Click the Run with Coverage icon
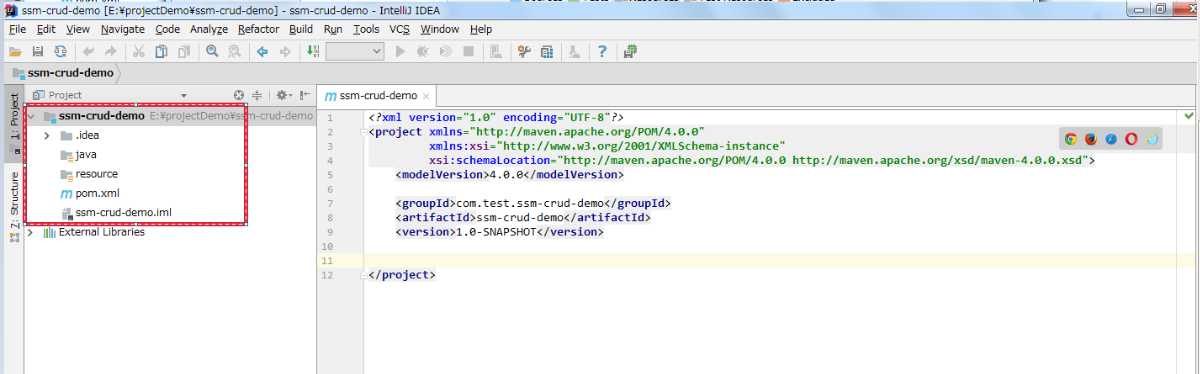1200x374 pixels. pyautogui.click(x=445, y=51)
